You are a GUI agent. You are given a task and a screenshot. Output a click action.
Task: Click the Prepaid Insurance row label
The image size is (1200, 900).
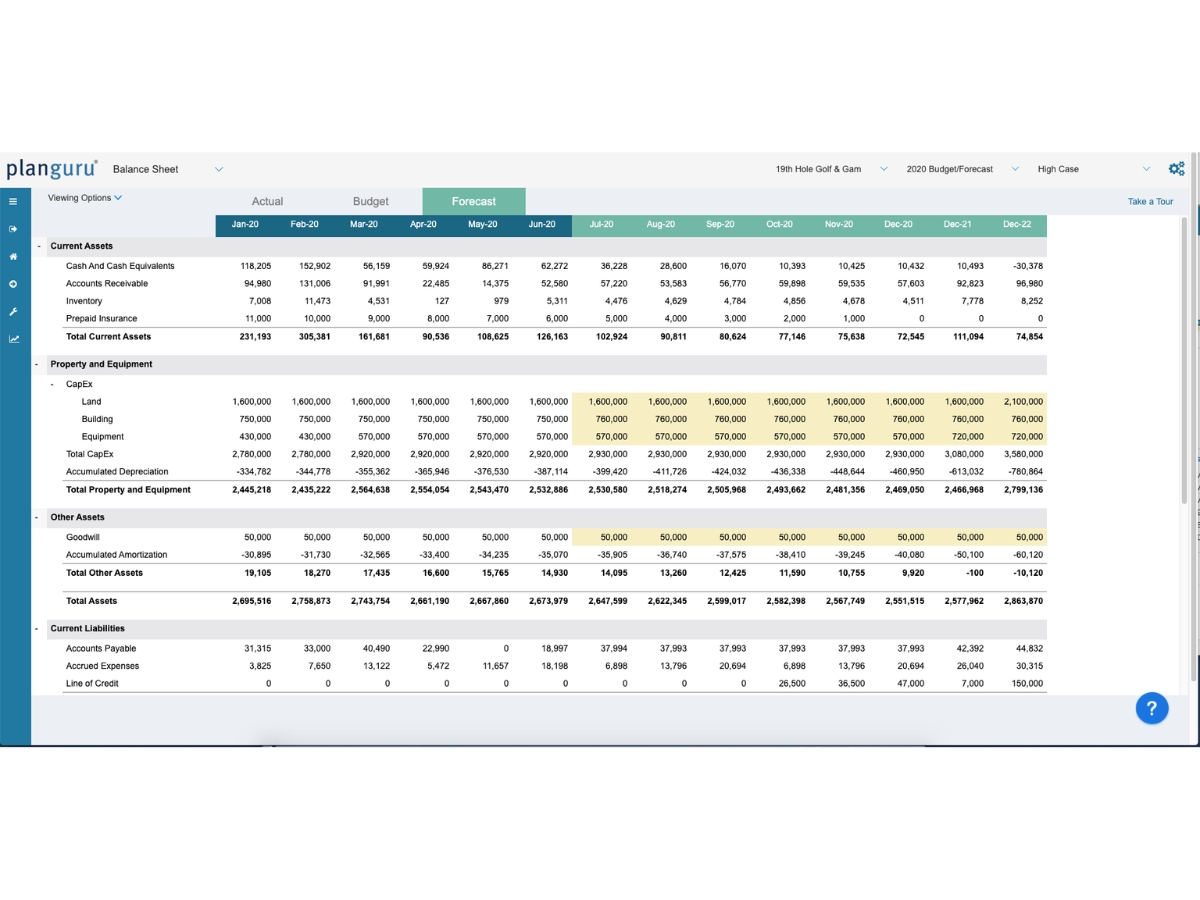pos(102,319)
